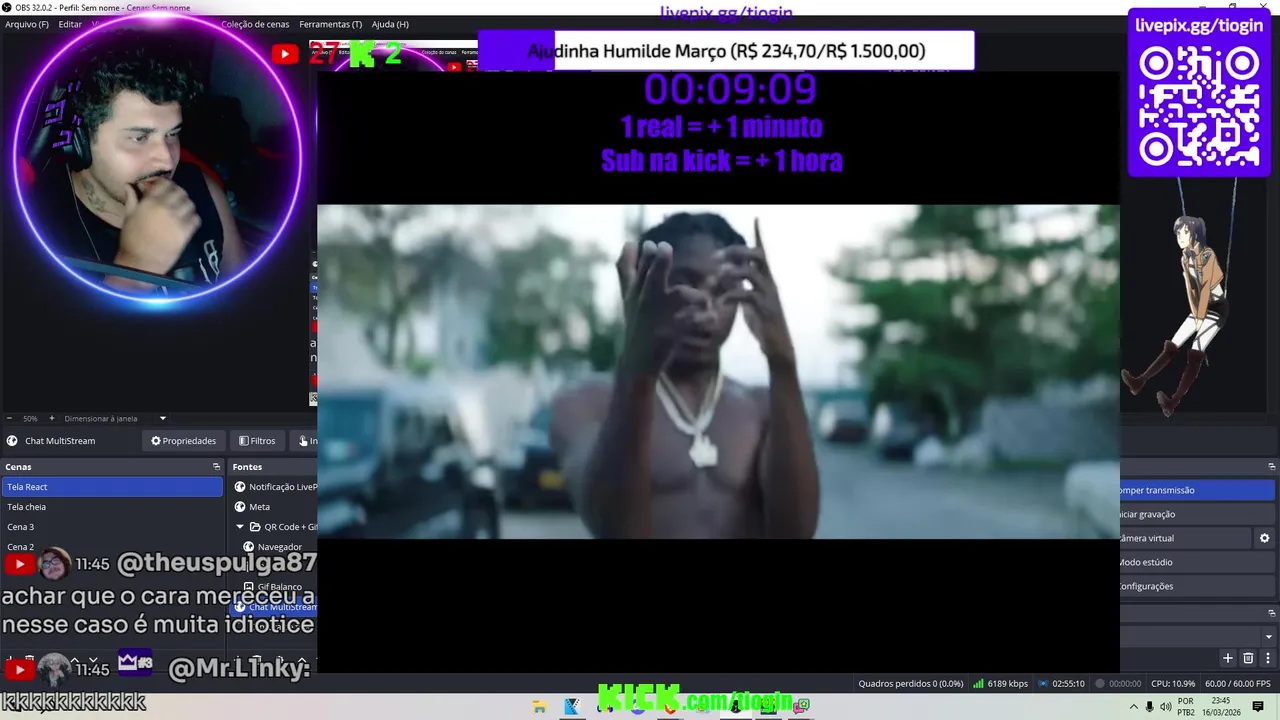Viewport: 1280px width, 720px height.
Task: Click the microphone tray icon
Action: [1149, 707]
